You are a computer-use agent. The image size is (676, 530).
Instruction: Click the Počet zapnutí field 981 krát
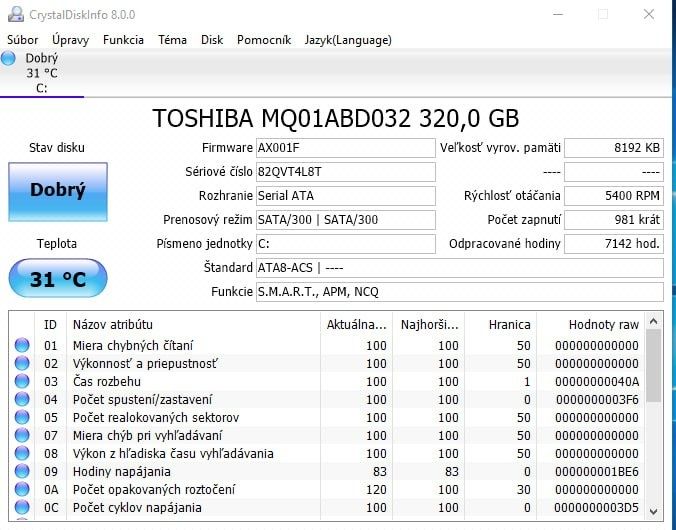click(x=614, y=220)
